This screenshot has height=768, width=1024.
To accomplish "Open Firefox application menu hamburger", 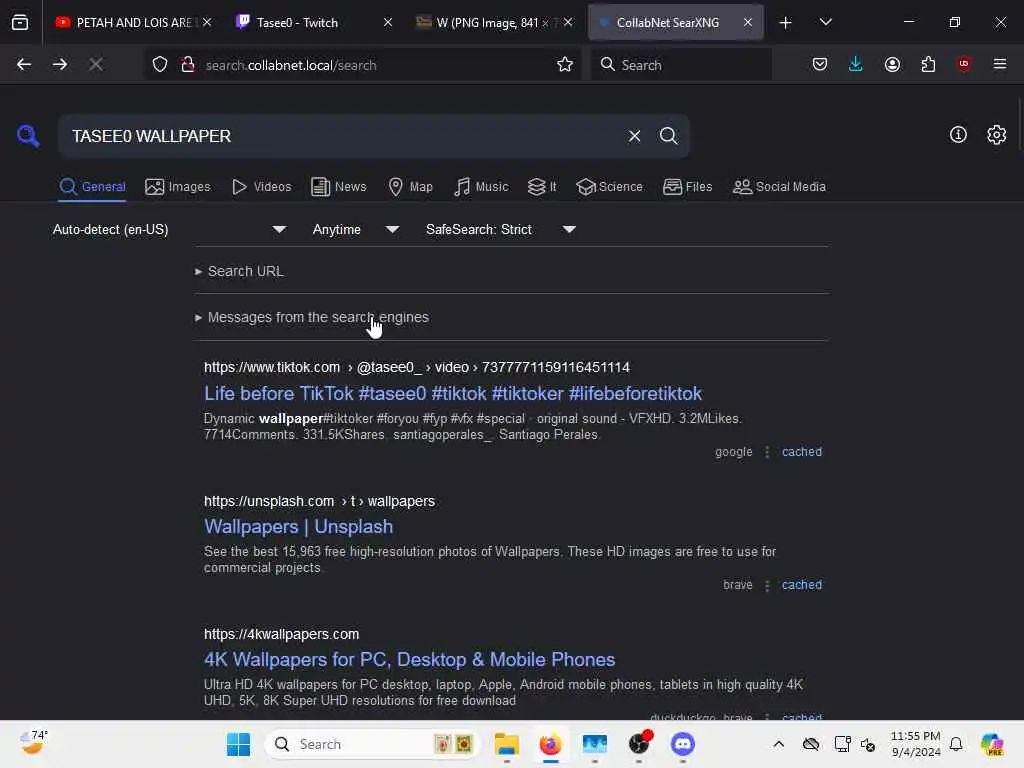I will click(x=1000, y=64).
